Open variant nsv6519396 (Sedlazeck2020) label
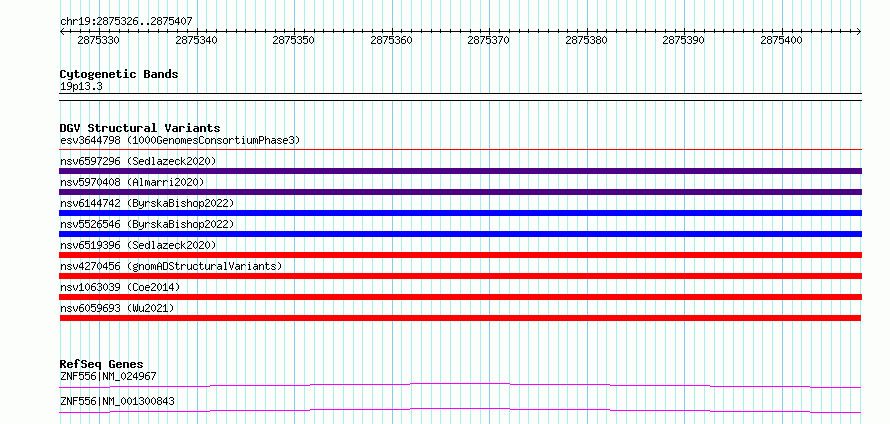The width and height of the screenshot is (890, 424). point(138,245)
